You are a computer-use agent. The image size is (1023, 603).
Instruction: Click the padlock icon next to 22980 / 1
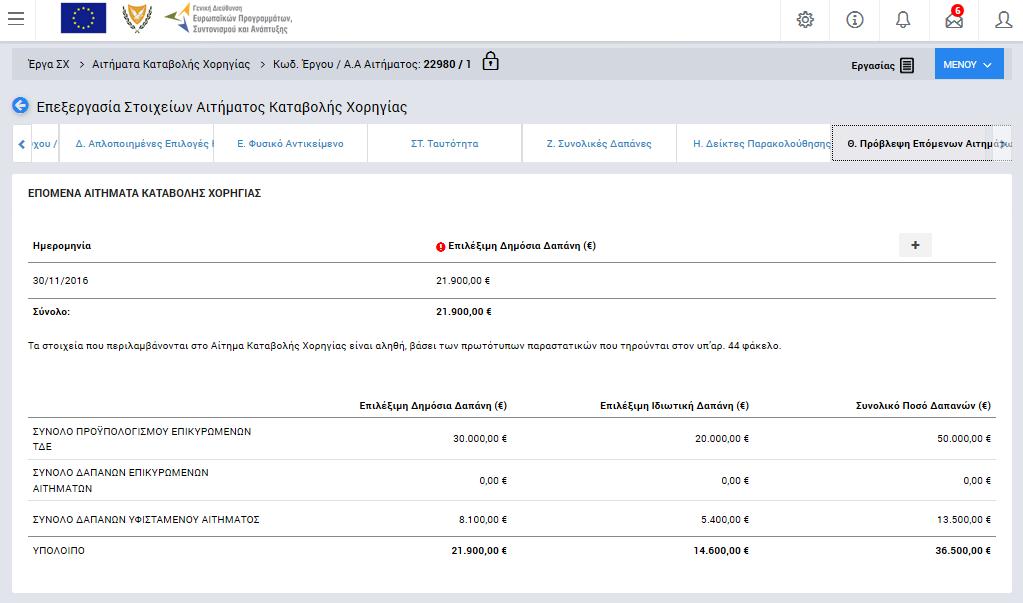pos(491,61)
